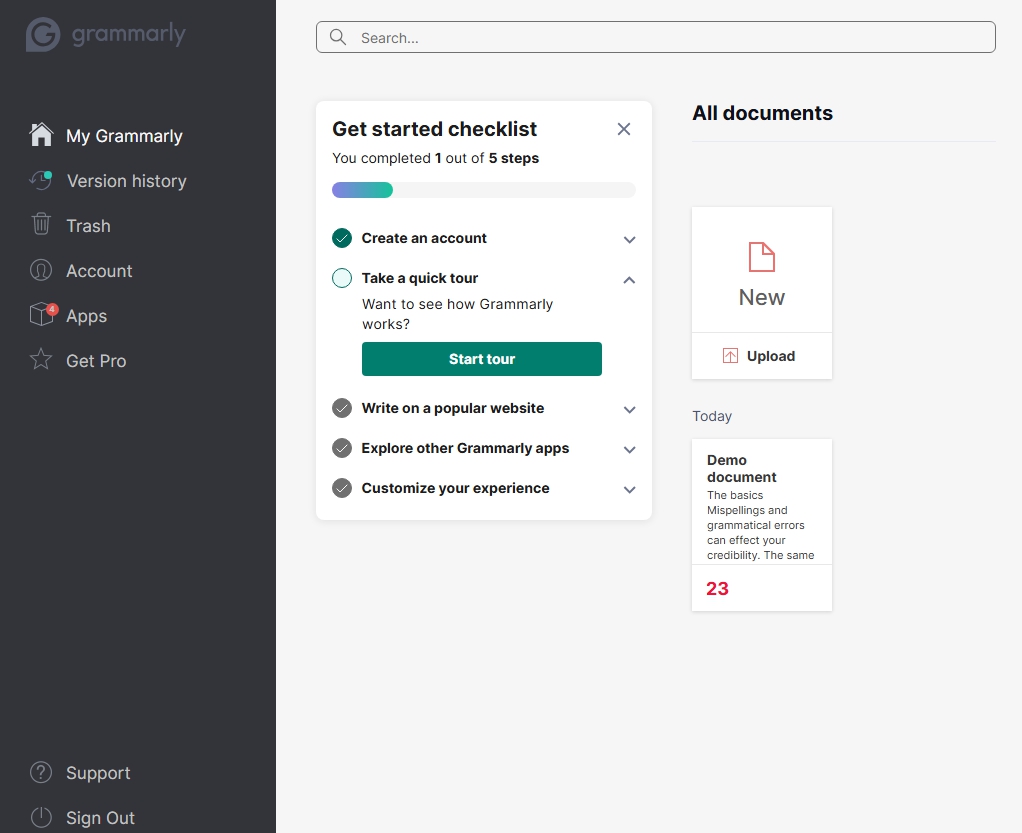Open Account settings in sidebar
The width and height of the screenshot is (1022, 833).
[x=99, y=270]
